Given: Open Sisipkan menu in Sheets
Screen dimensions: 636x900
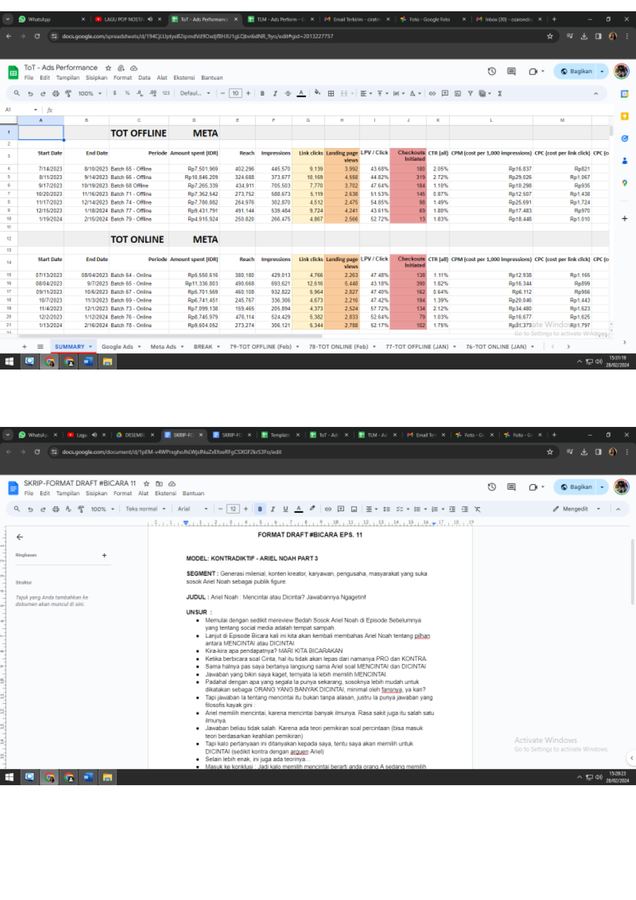Looking at the screenshot, I should coord(96,77).
